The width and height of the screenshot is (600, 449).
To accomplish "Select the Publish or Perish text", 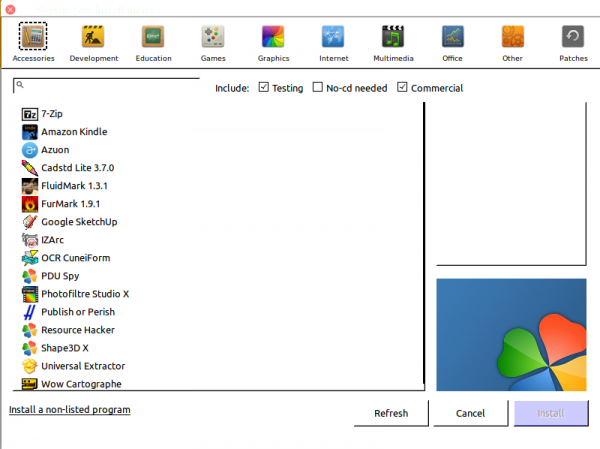I will pyautogui.click(x=78, y=312).
